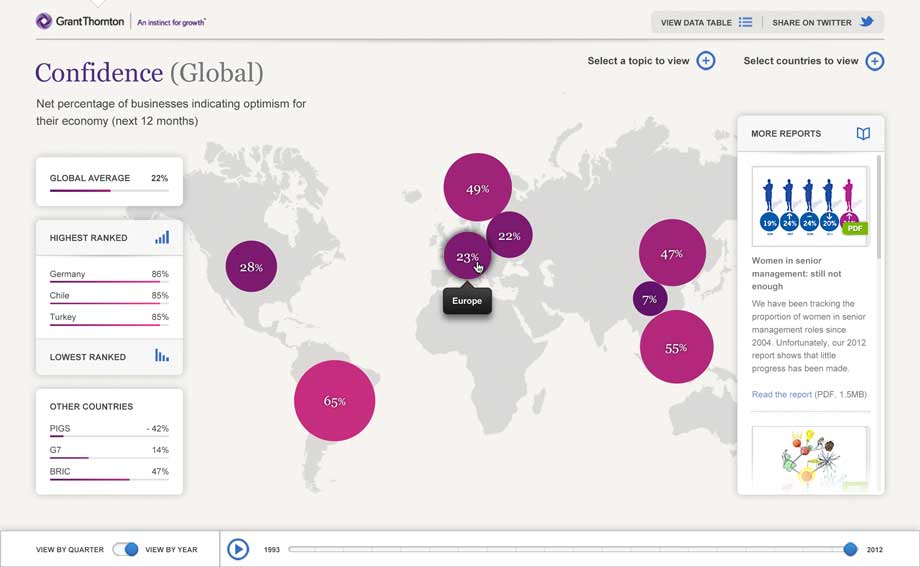The height and width of the screenshot is (567, 920).
Task: Click the Lowest Ranked bar chart icon
Action: tap(162, 356)
